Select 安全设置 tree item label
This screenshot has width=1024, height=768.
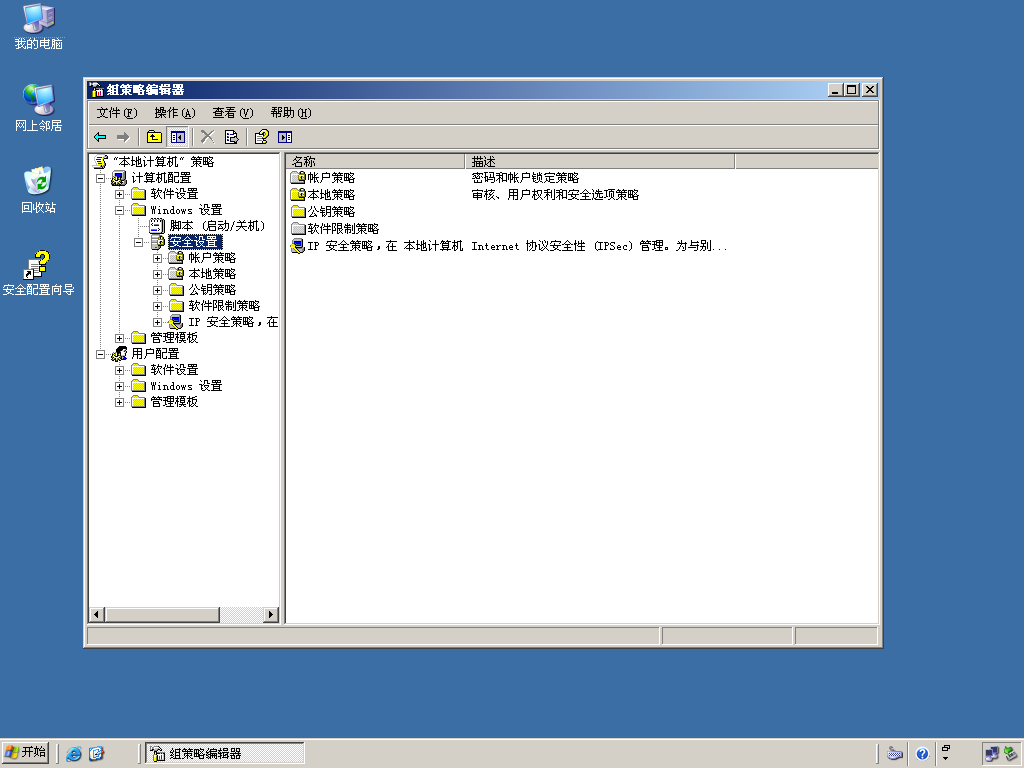point(195,242)
